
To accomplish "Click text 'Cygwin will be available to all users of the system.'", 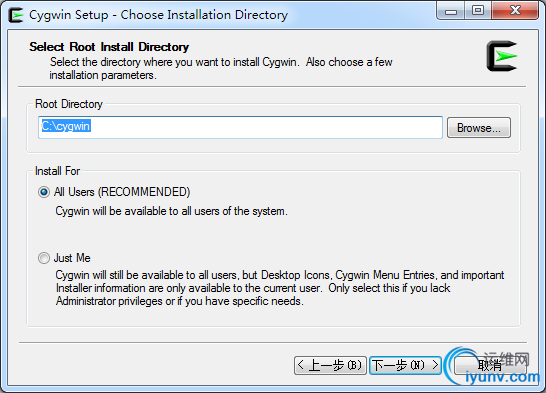I will pos(172,211).
